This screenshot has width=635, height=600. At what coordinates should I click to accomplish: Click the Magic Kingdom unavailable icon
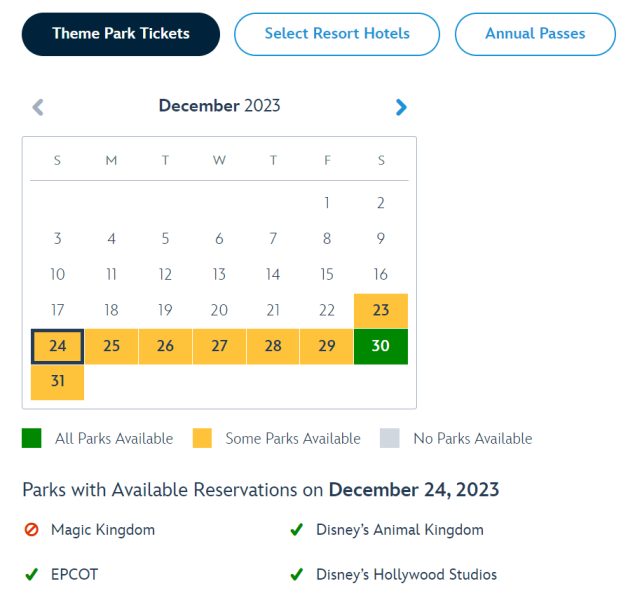pyautogui.click(x=32, y=530)
